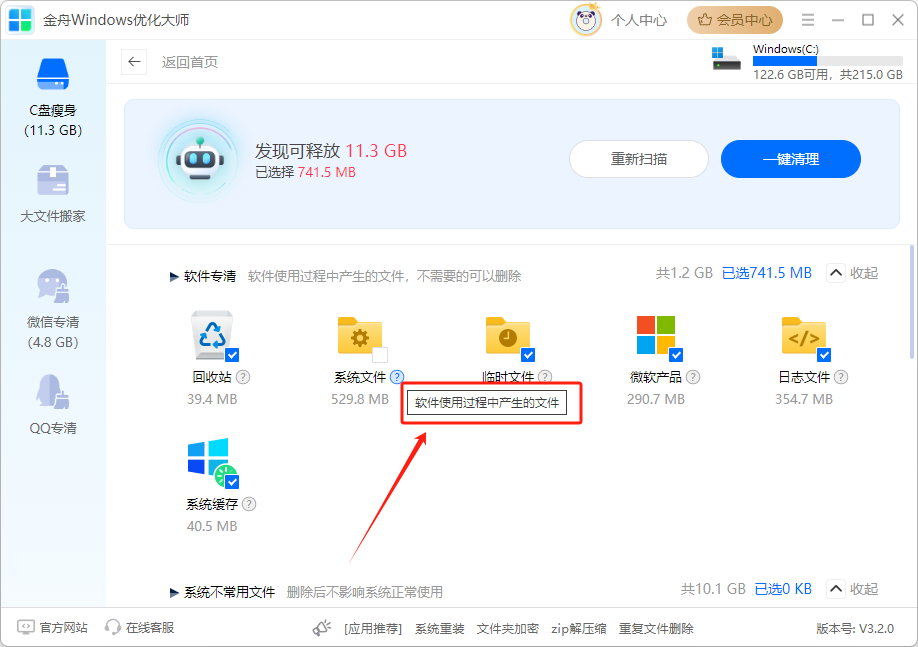Click the 共1.2 GB total text
The width and height of the screenshot is (918, 647).
point(684,273)
